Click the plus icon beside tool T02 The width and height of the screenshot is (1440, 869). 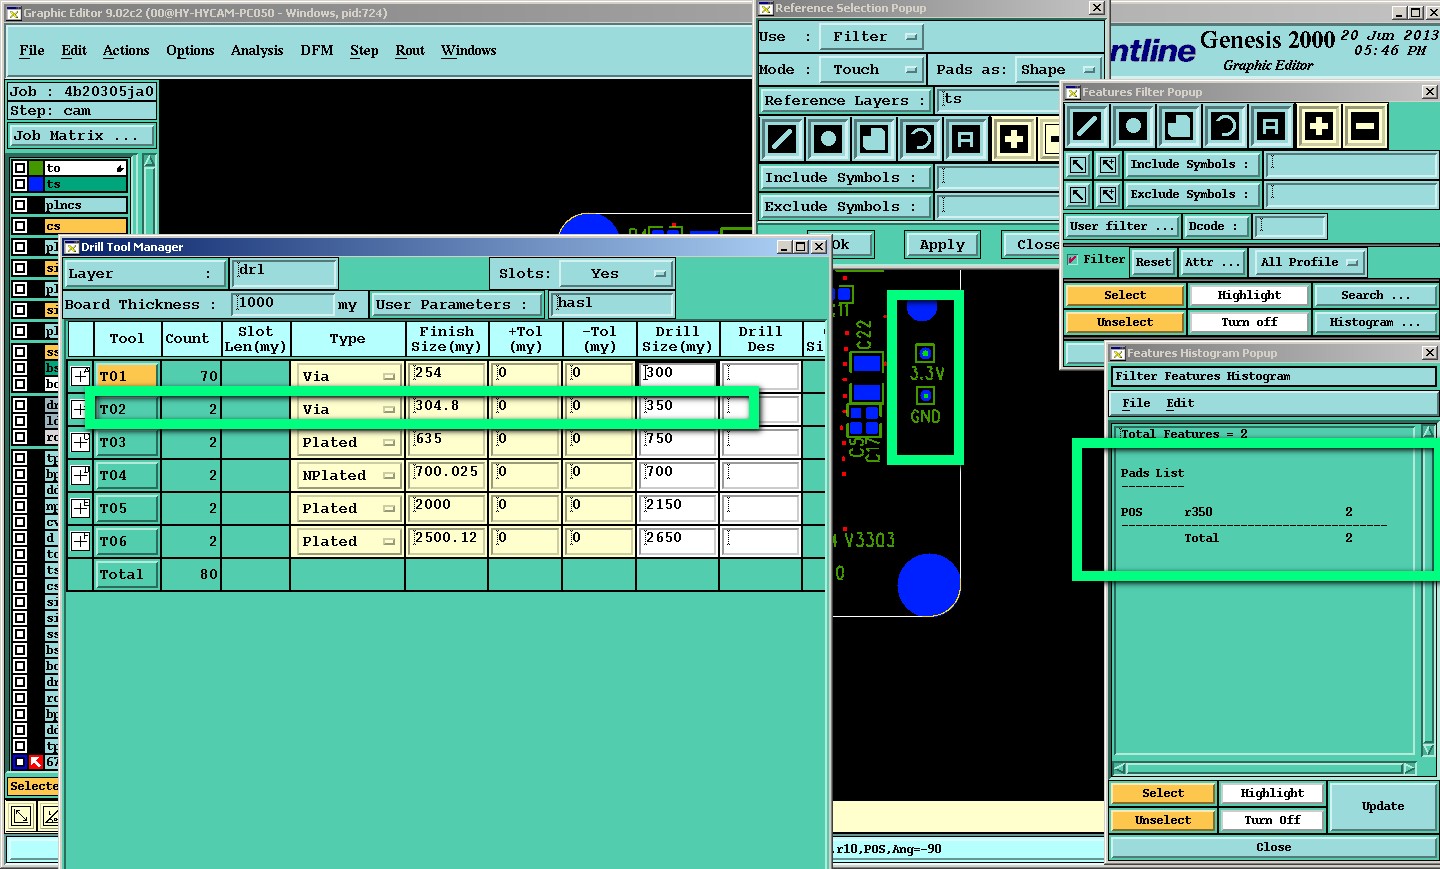[x=80, y=409]
